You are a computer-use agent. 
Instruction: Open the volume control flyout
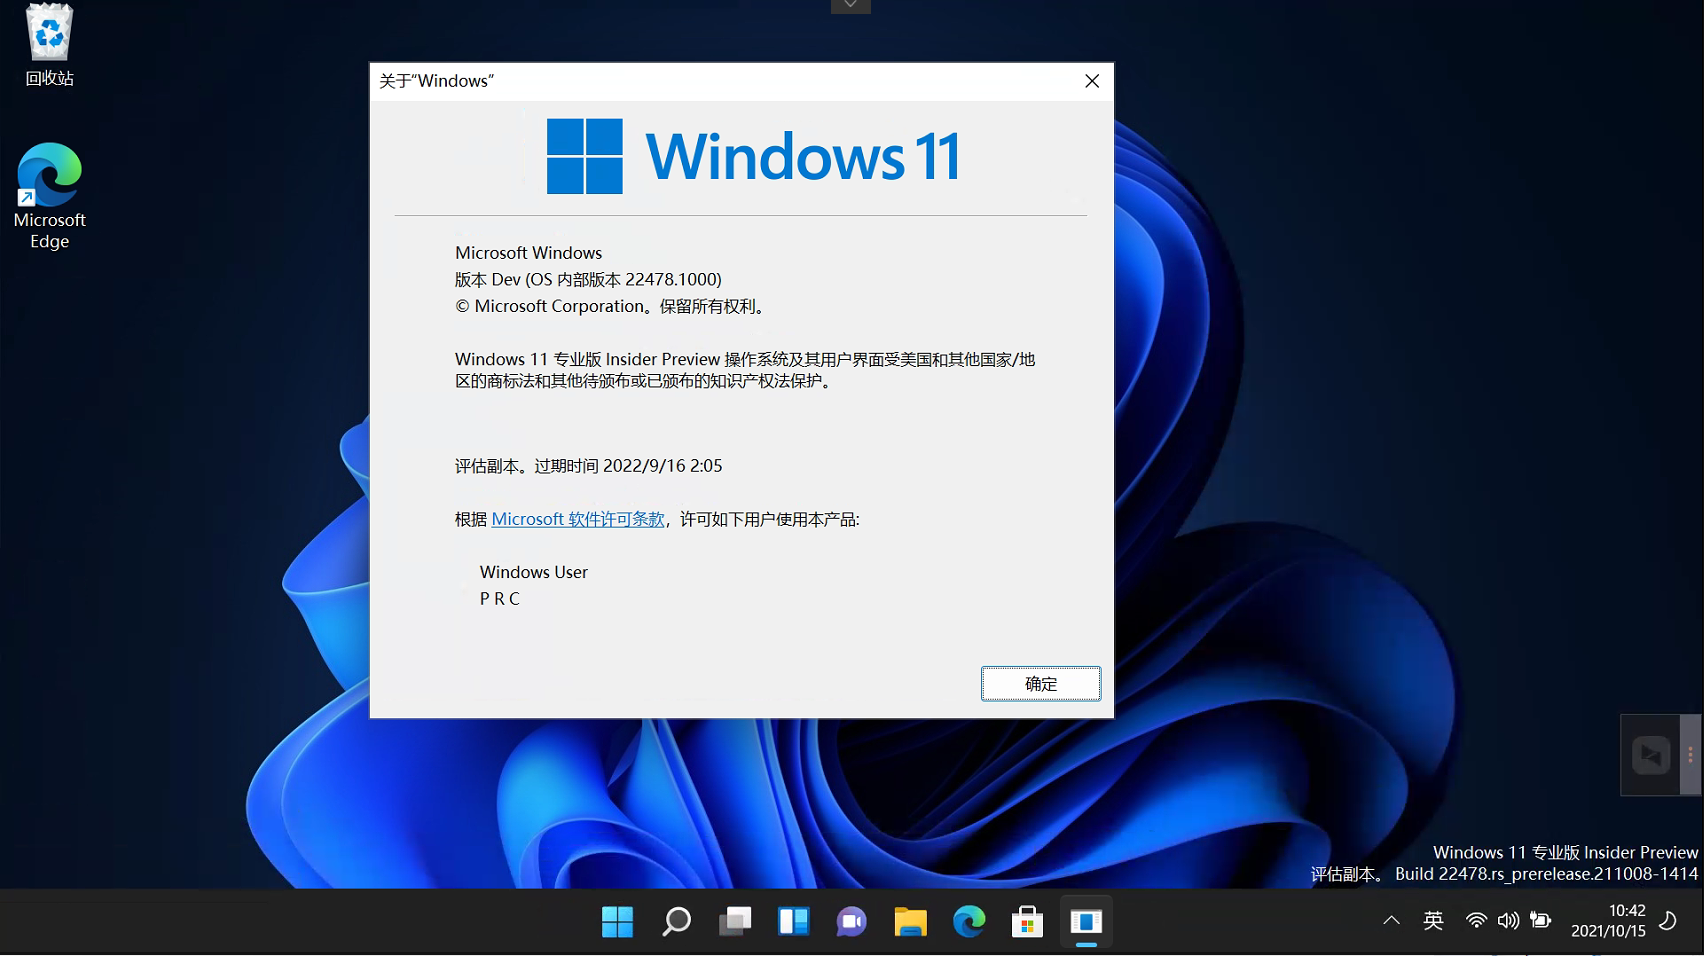coord(1509,921)
